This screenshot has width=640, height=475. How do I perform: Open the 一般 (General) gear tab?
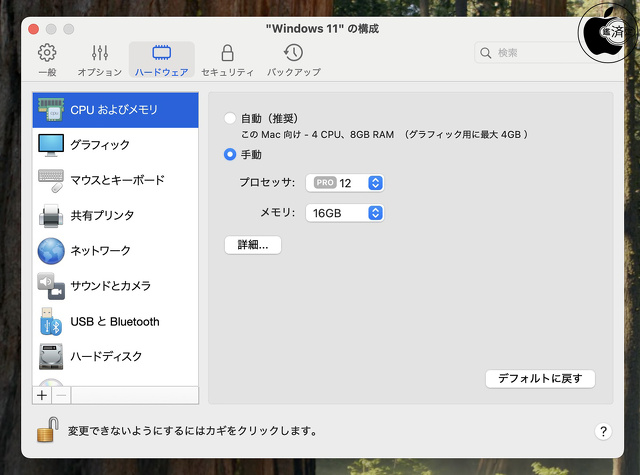[47, 60]
